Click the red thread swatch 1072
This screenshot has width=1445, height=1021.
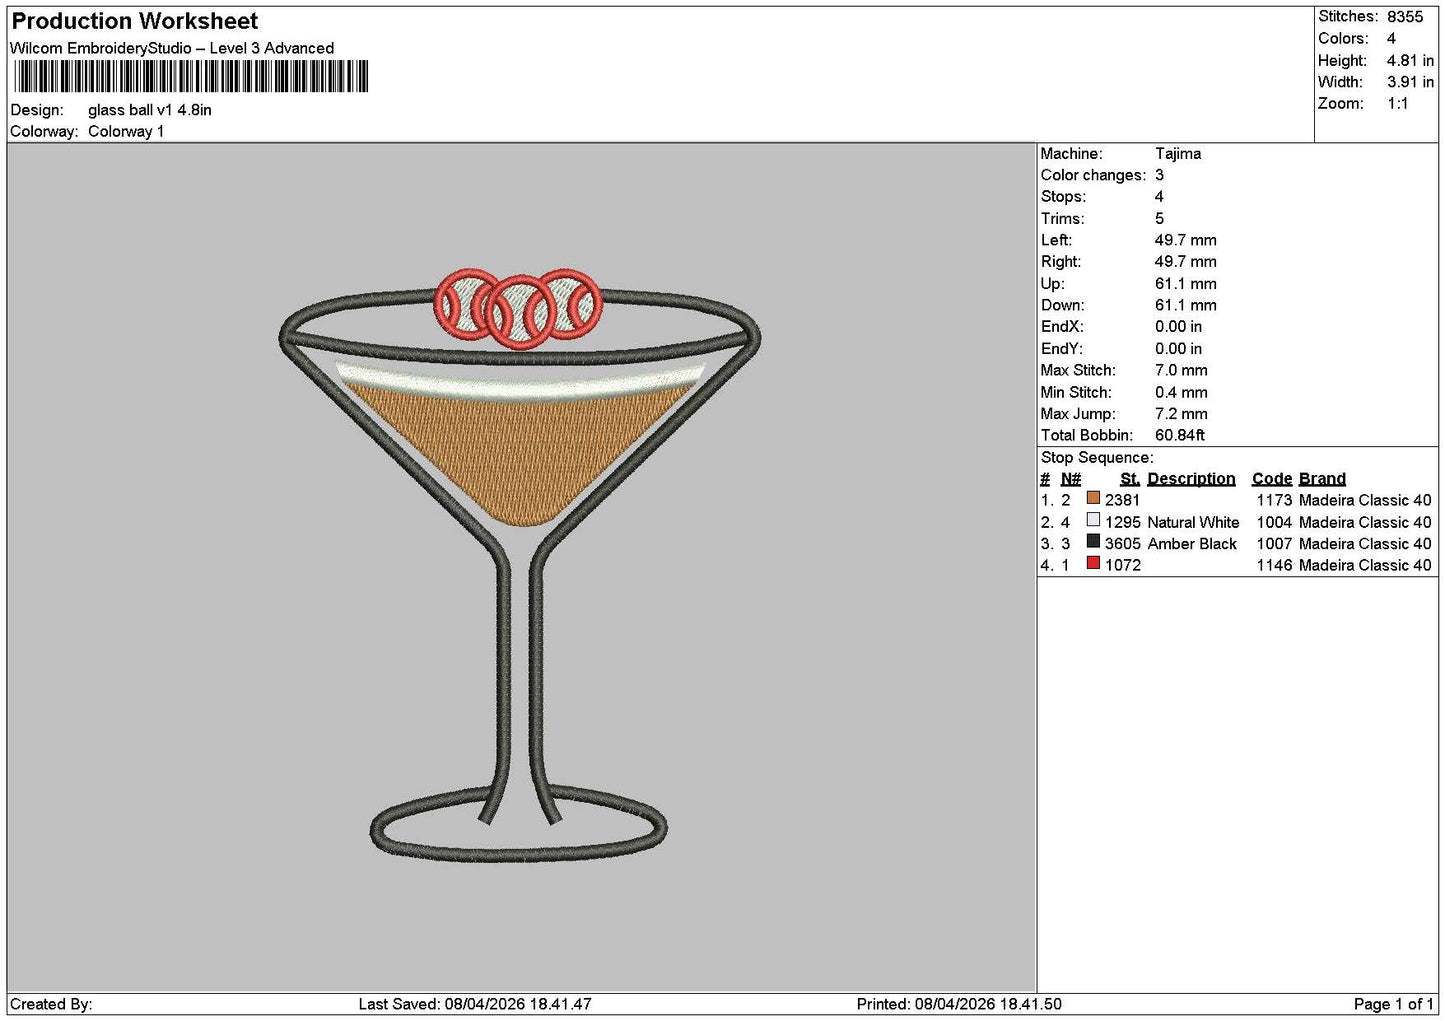1093,564
